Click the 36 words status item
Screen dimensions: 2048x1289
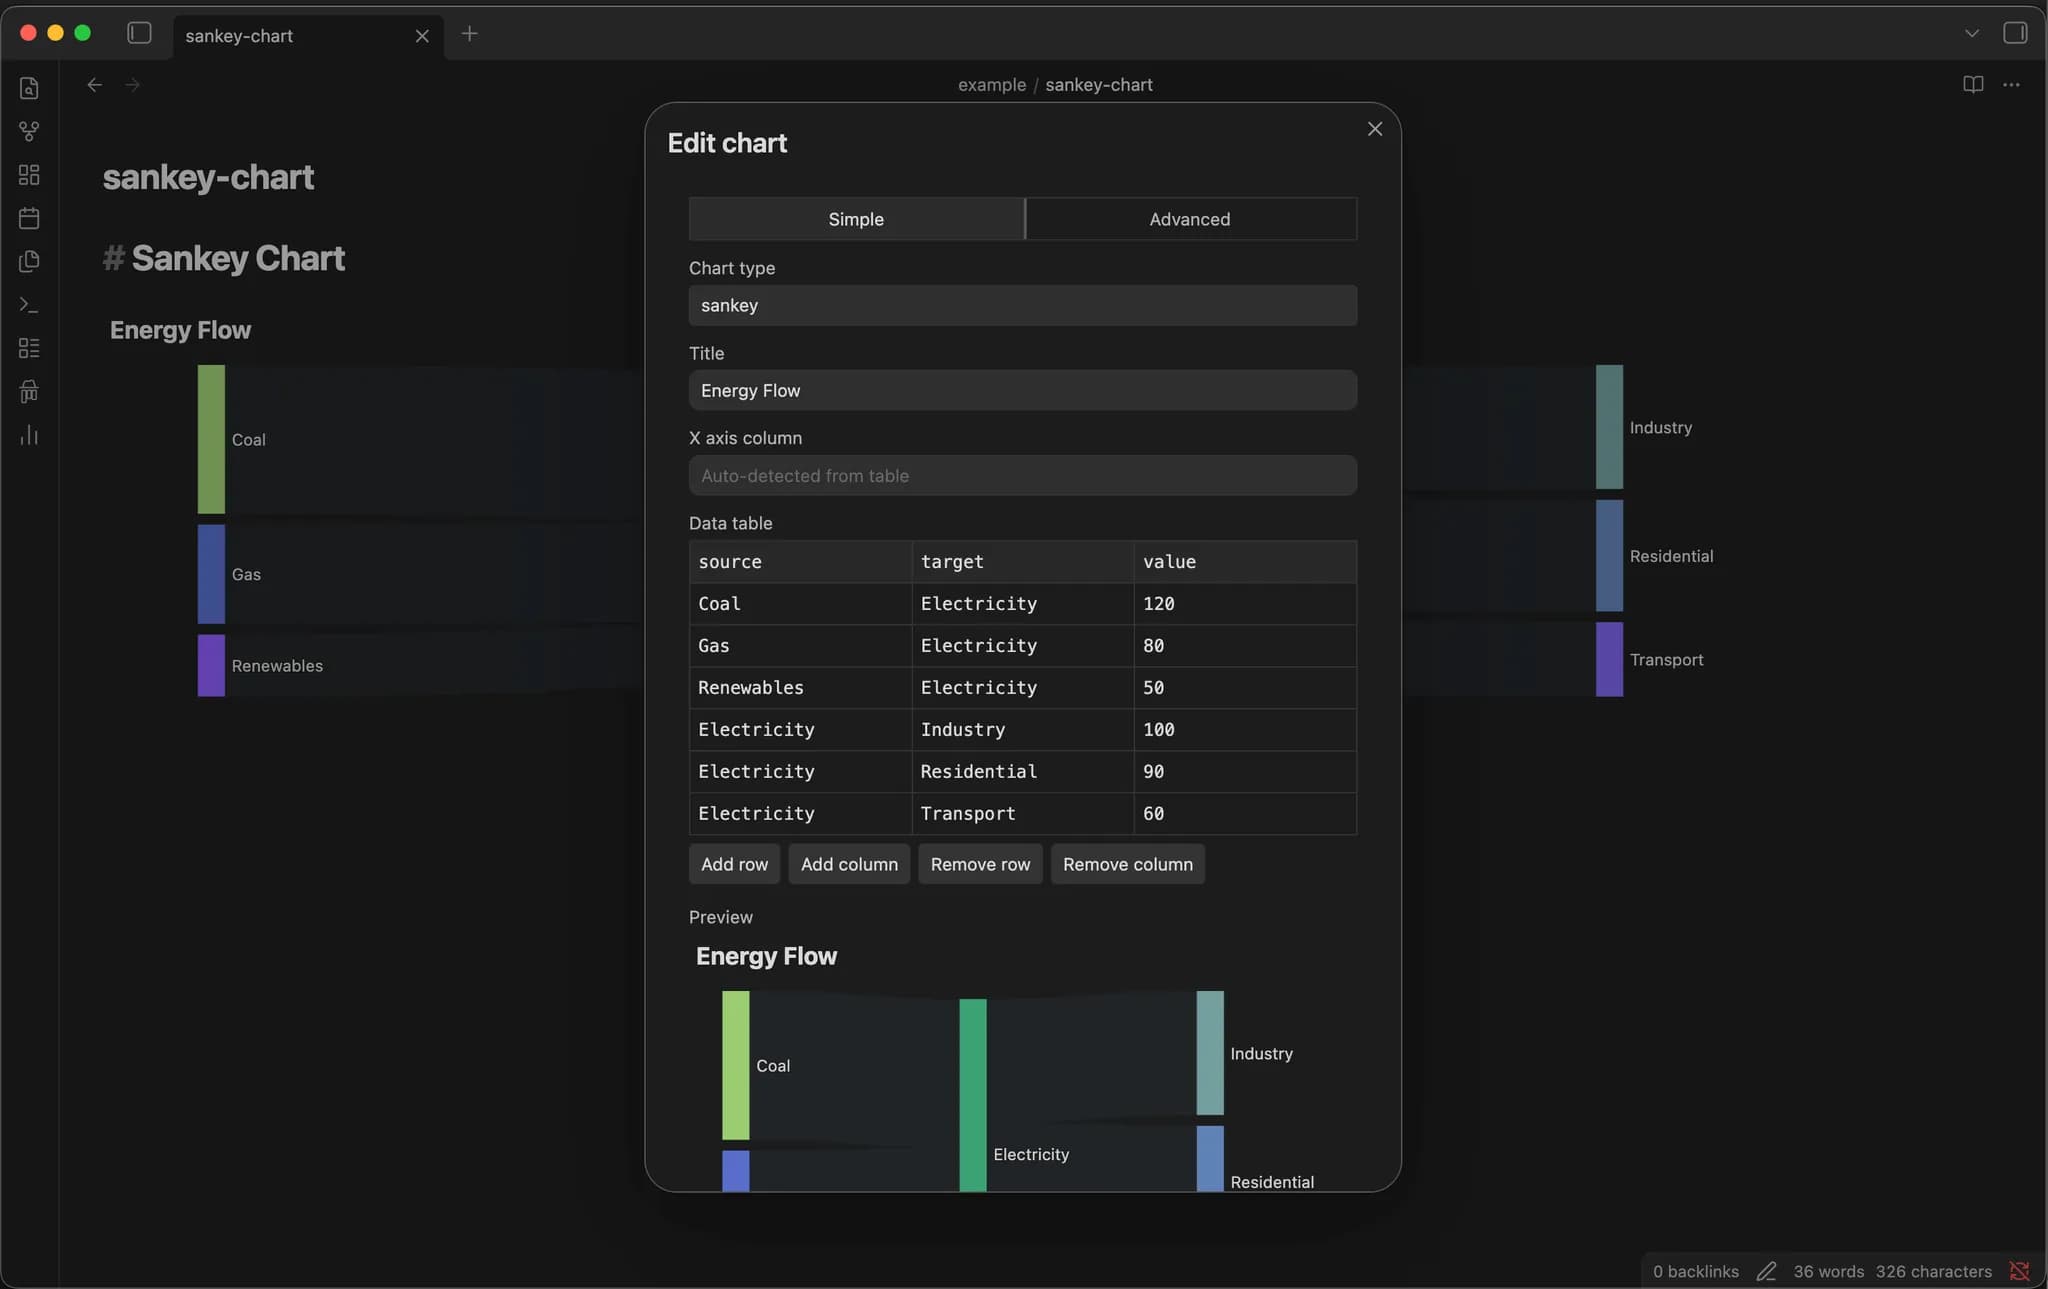1828,1271
